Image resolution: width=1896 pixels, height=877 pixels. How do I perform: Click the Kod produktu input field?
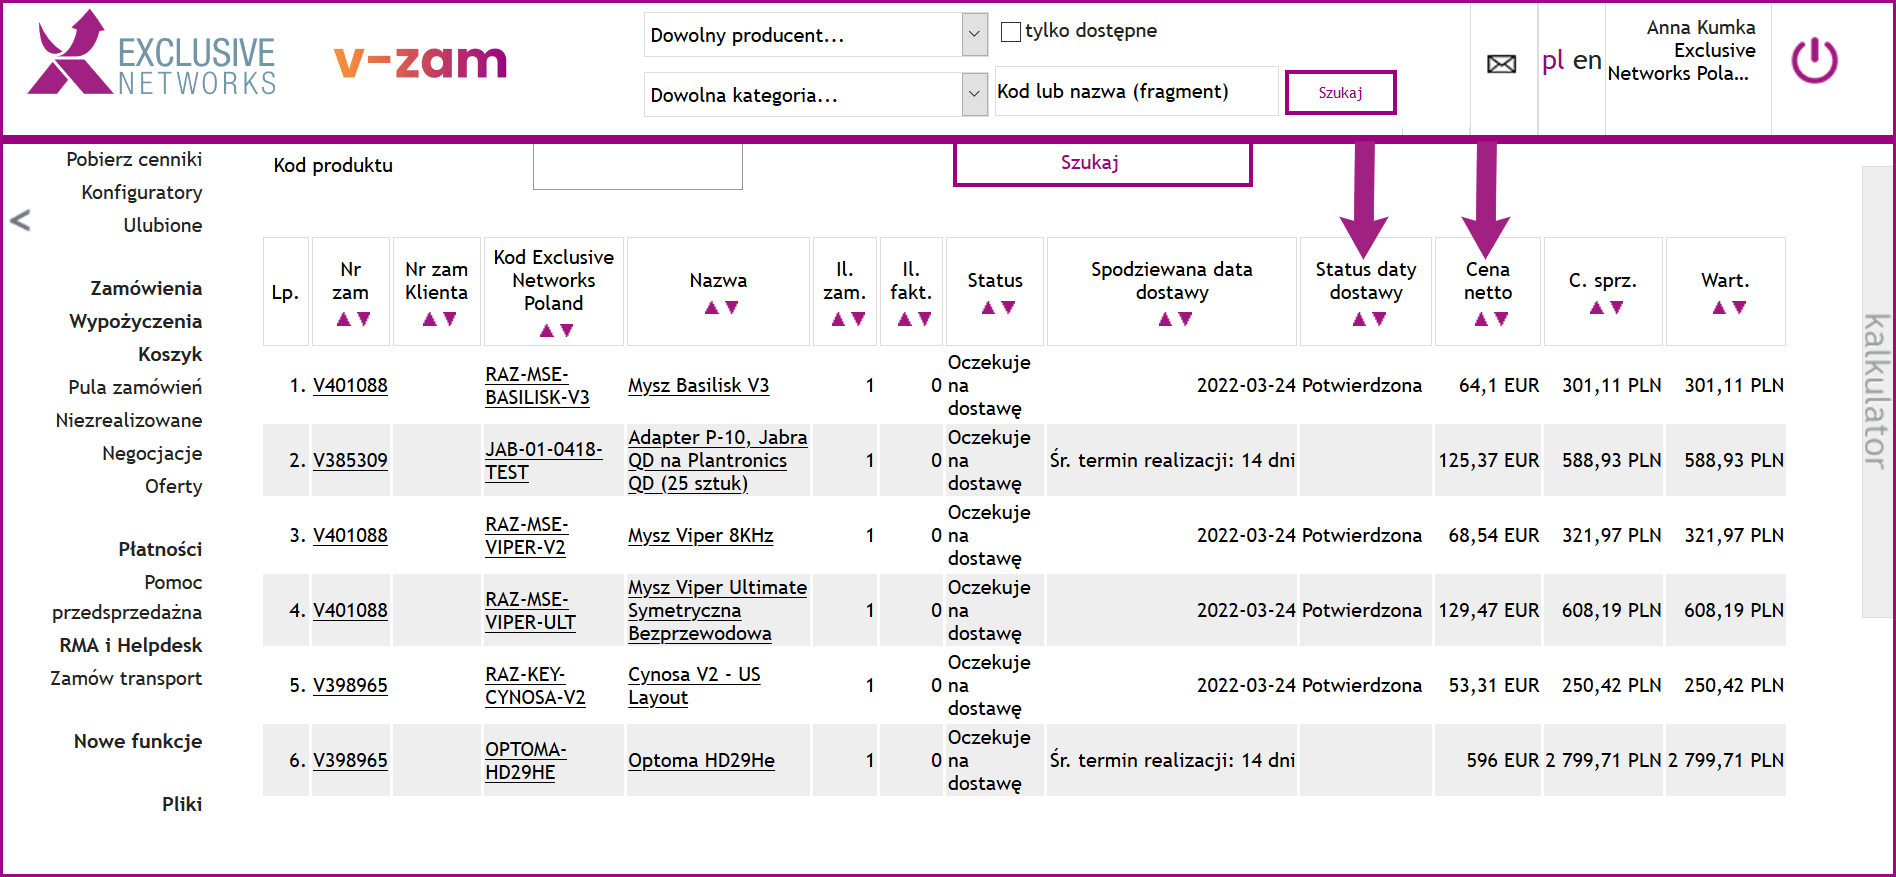[x=637, y=165]
